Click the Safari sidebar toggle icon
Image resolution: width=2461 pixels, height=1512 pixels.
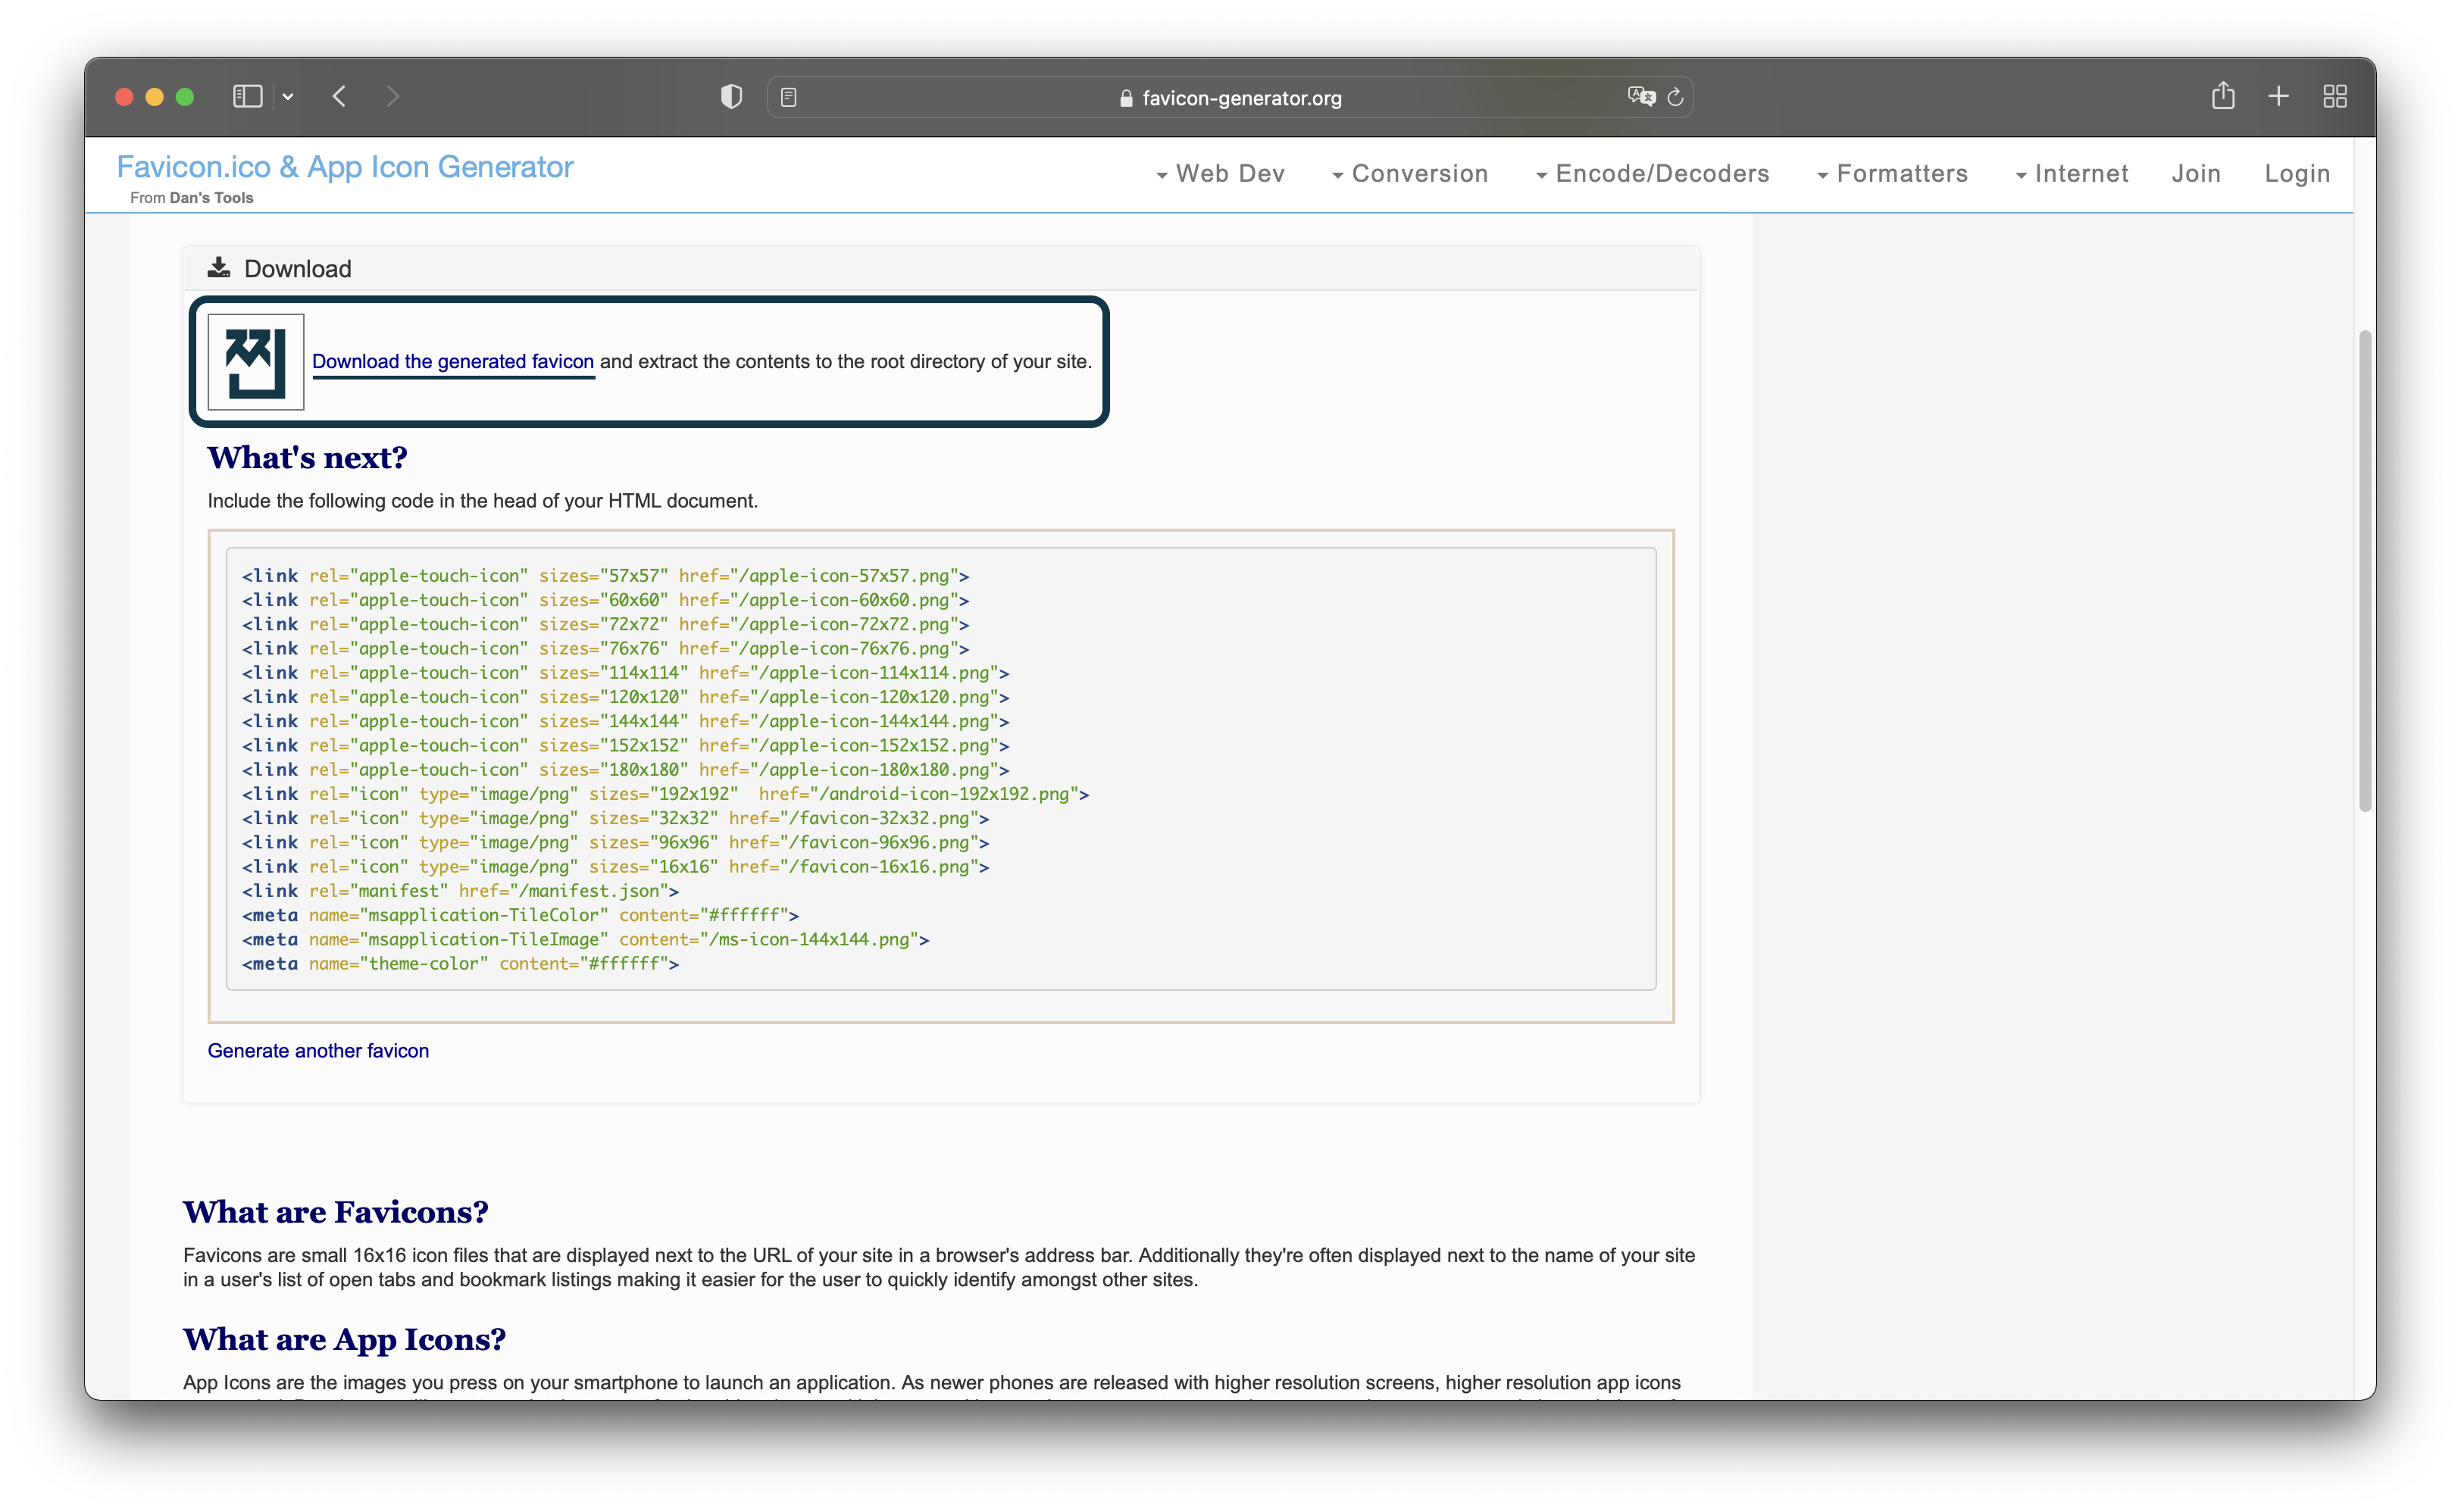click(x=247, y=96)
